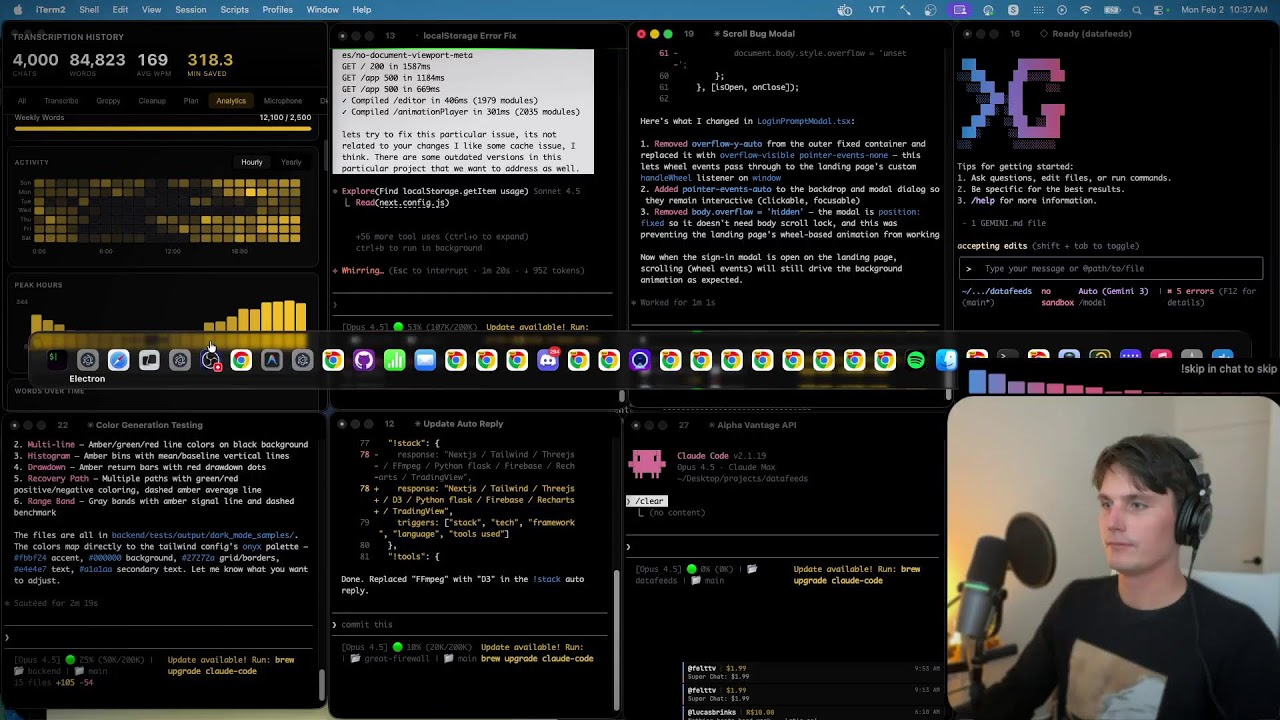
Task: Open Mail from the Dock
Action: [425, 360]
